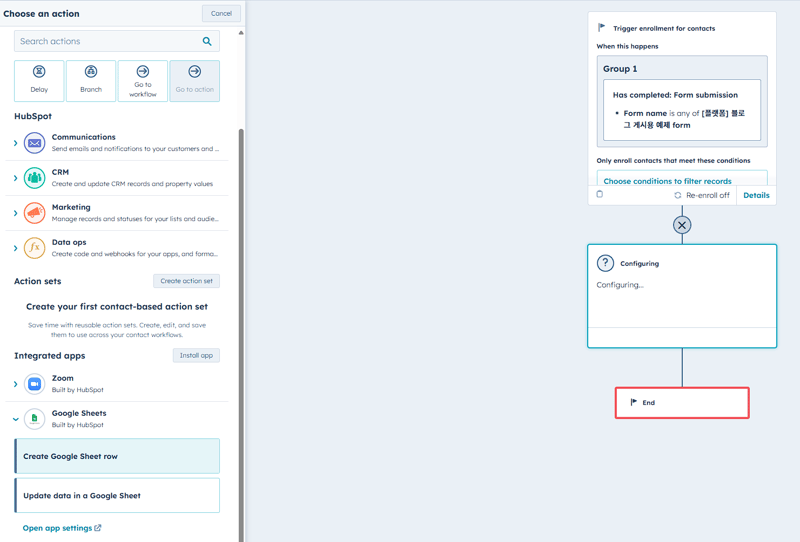The height and width of the screenshot is (542, 800).
Task: Click the Zoom app title
Action: point(63,378)
